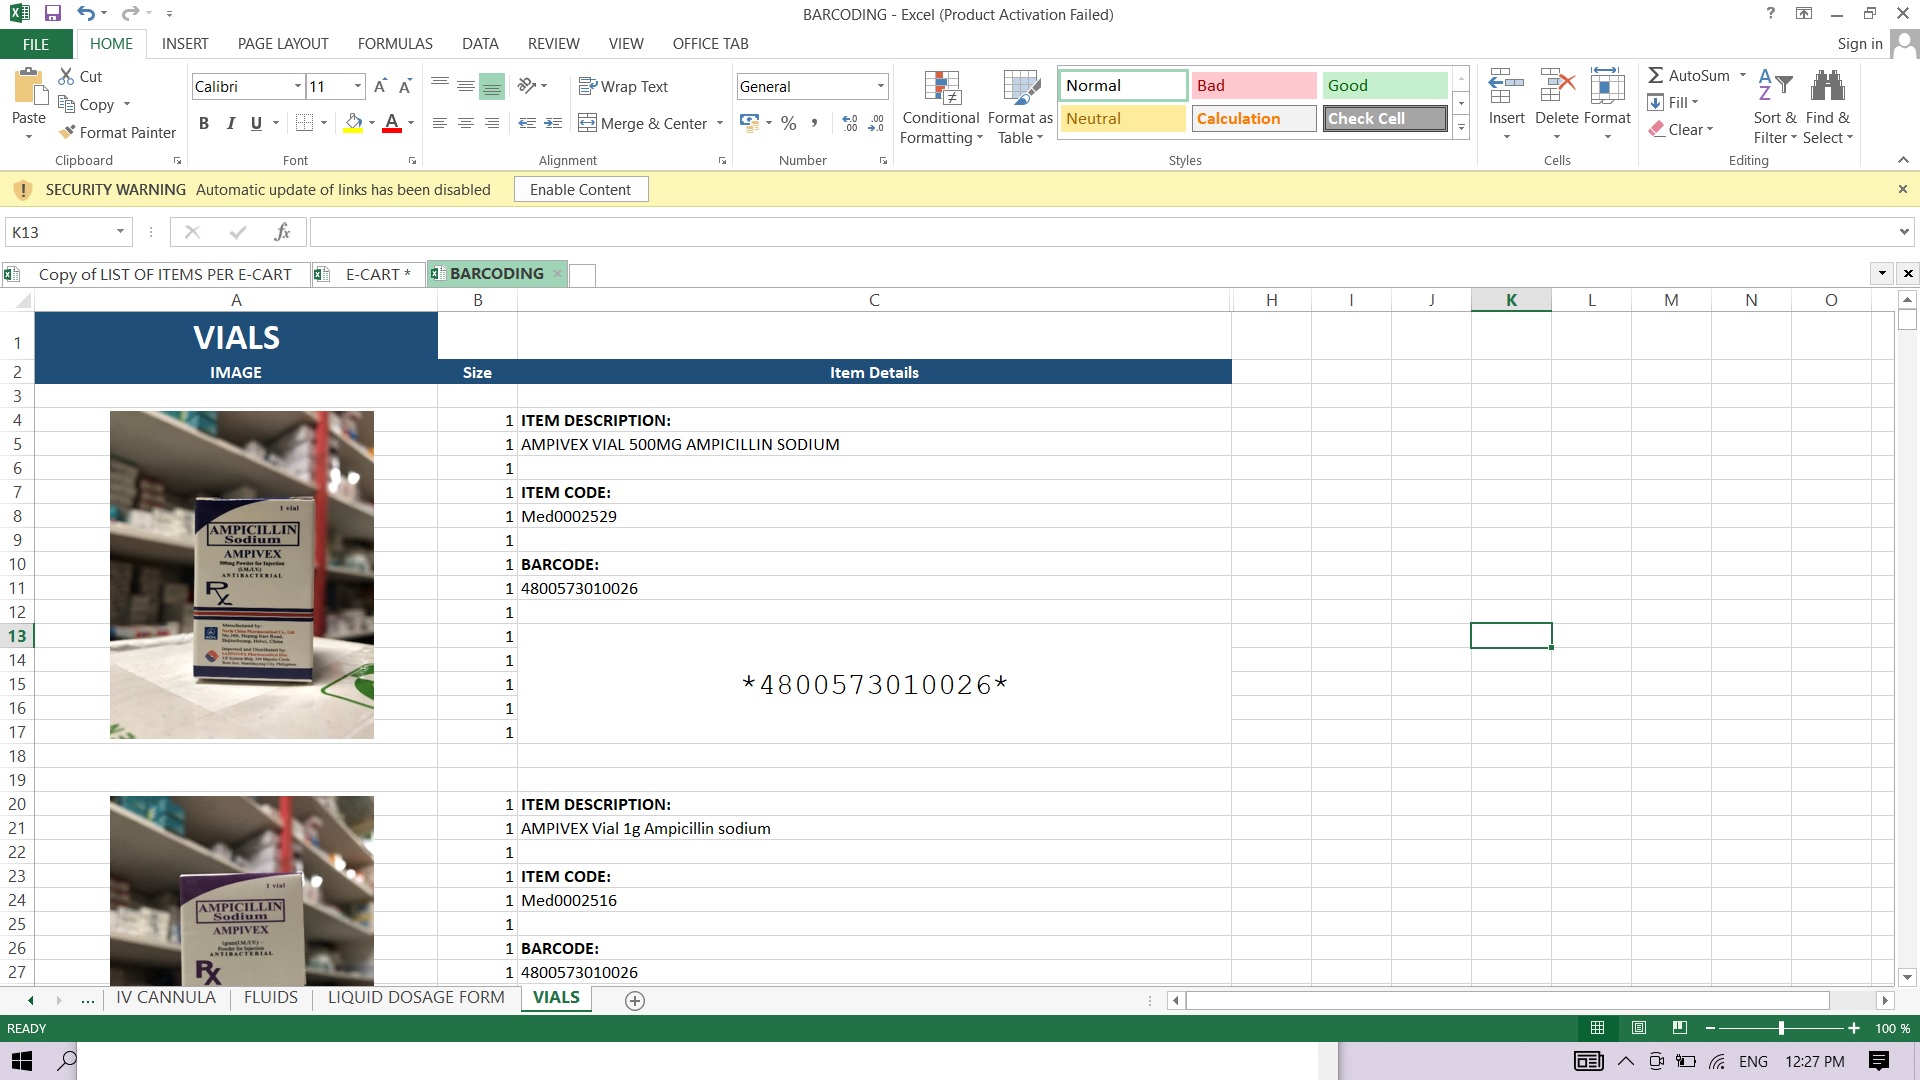Click the Ampicillin vial image in row 4
This screenshot has height=1080, width=1920.
pos(242,575)
